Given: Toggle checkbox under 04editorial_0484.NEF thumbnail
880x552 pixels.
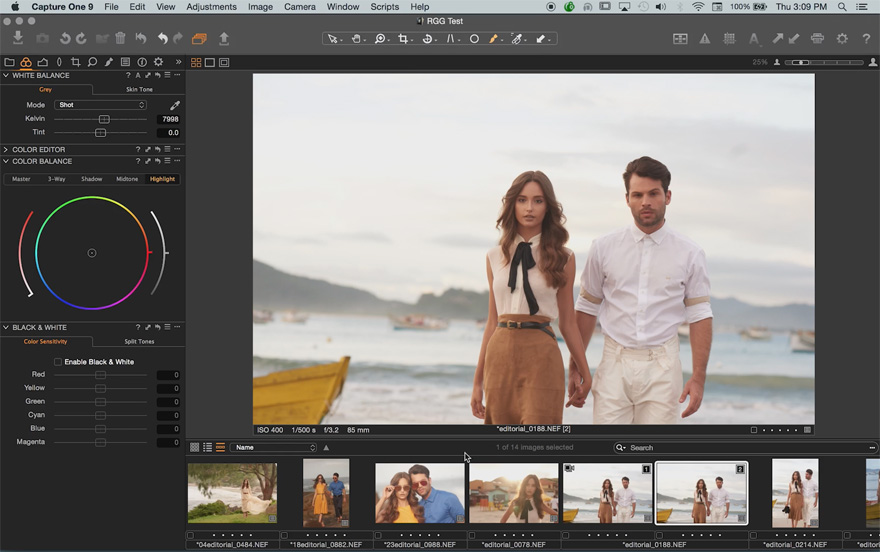Looking at the screenshot, I should [x=191, y=535].
